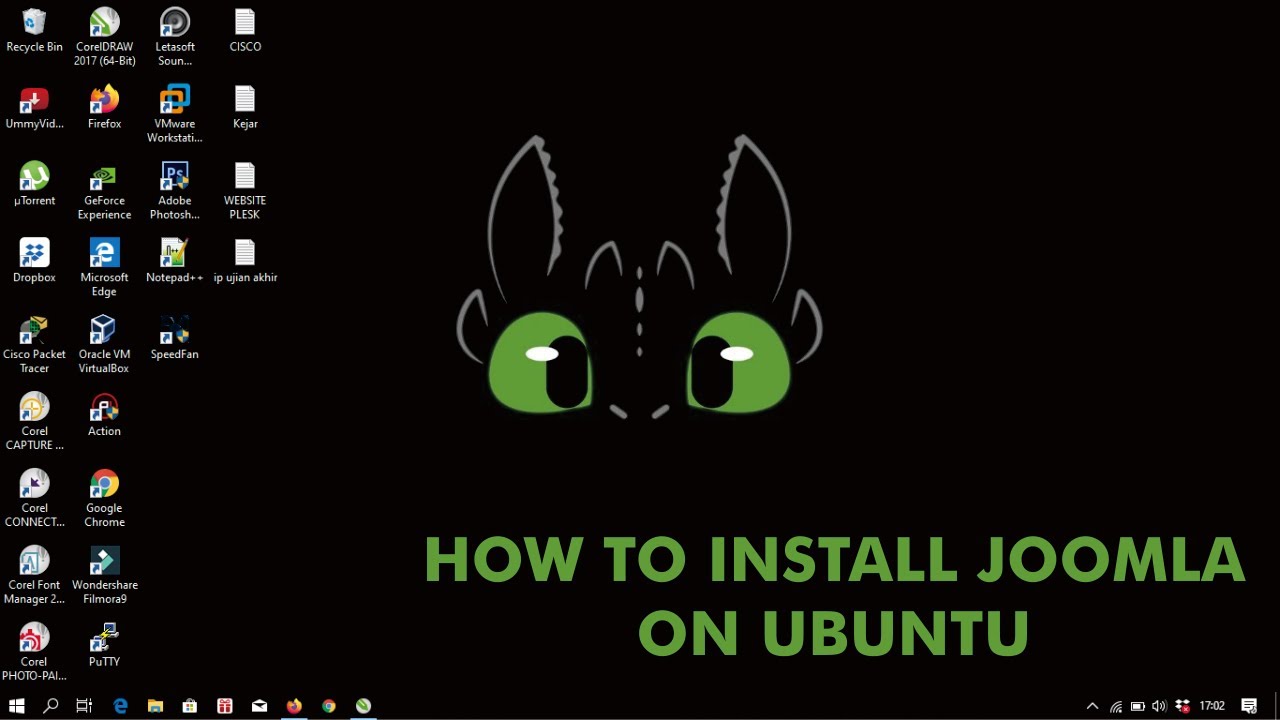
Task: Select the ip ujian akhir file
Action: pyautogui.click(x=245, y=261)
